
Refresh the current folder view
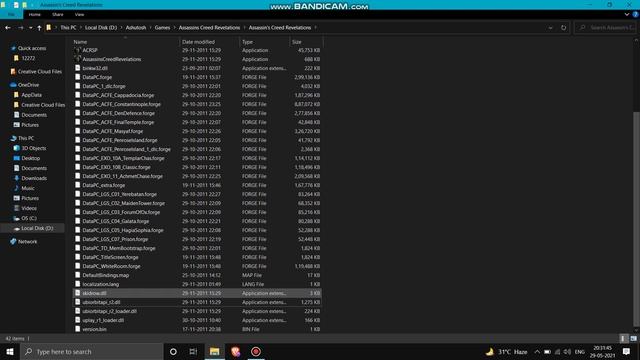[563, 28]
